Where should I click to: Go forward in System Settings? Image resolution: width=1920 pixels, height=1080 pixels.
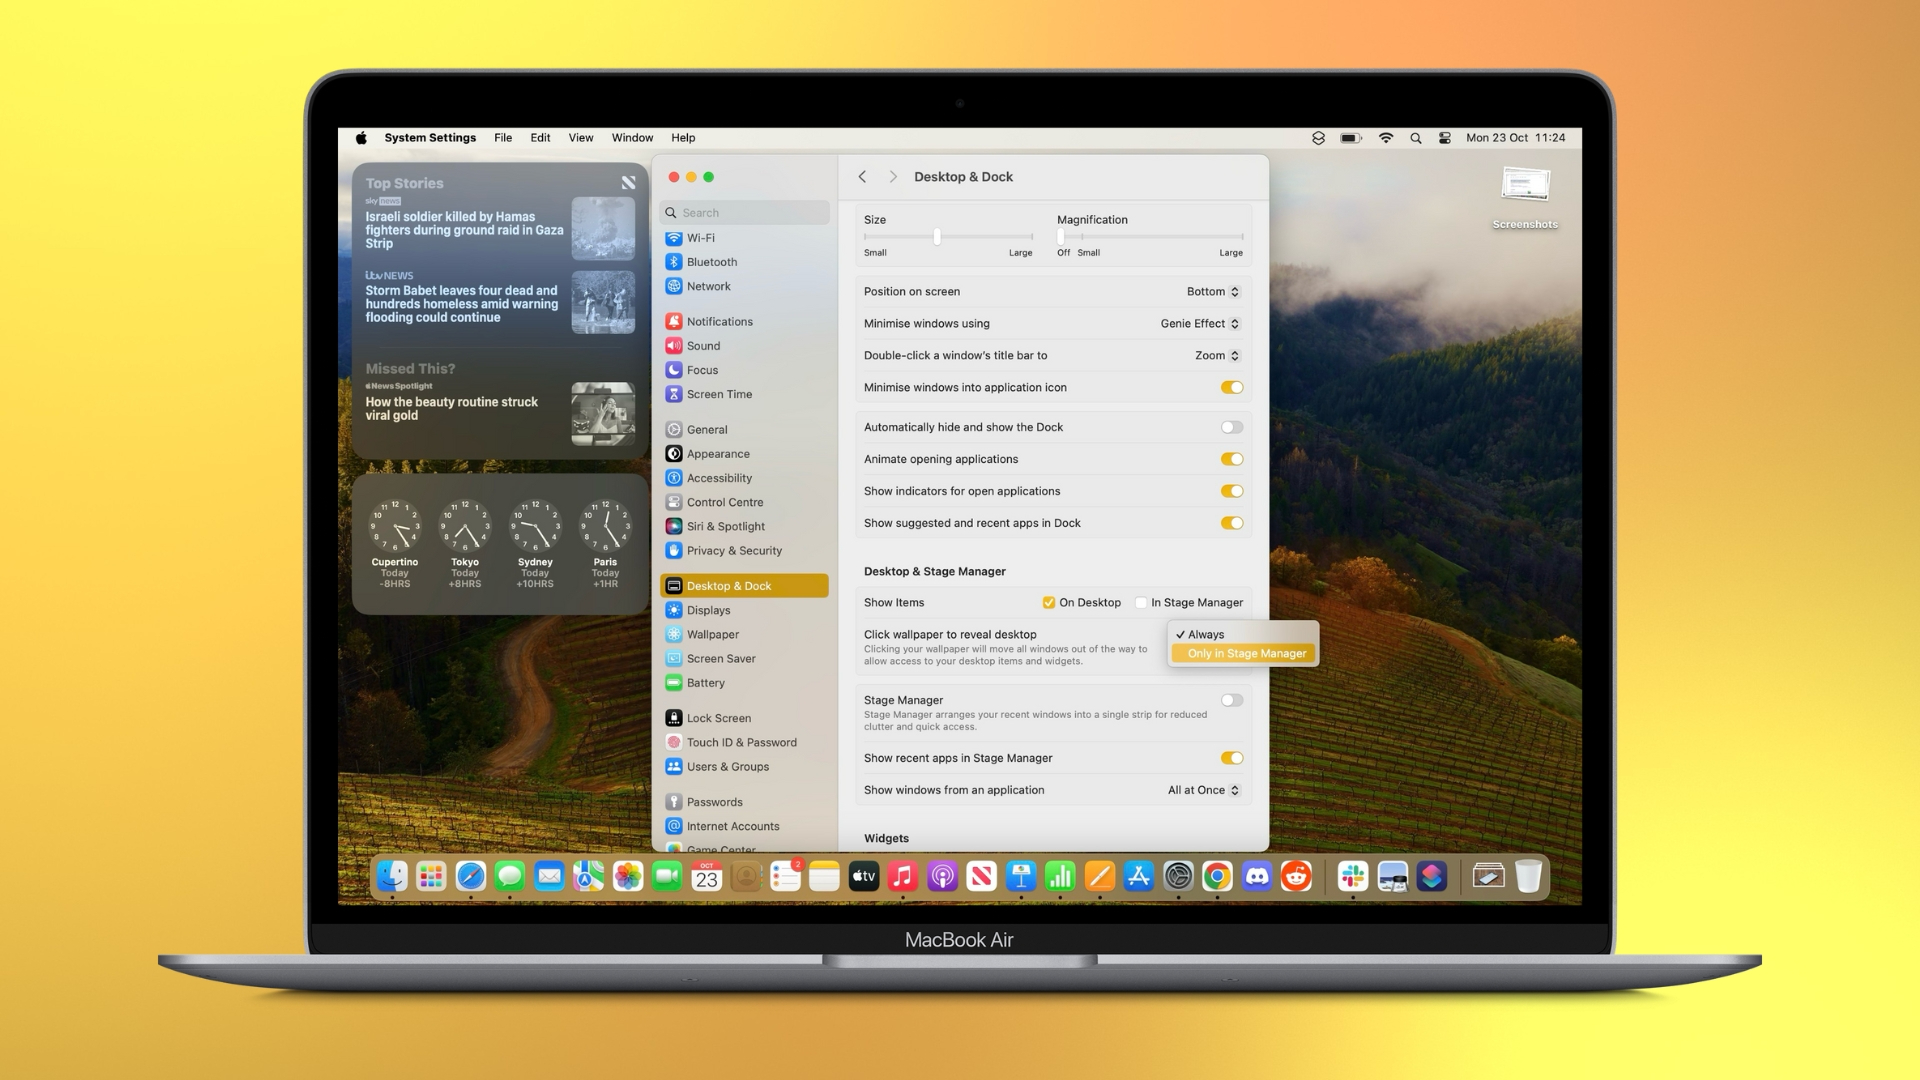(x=893, y=177)
